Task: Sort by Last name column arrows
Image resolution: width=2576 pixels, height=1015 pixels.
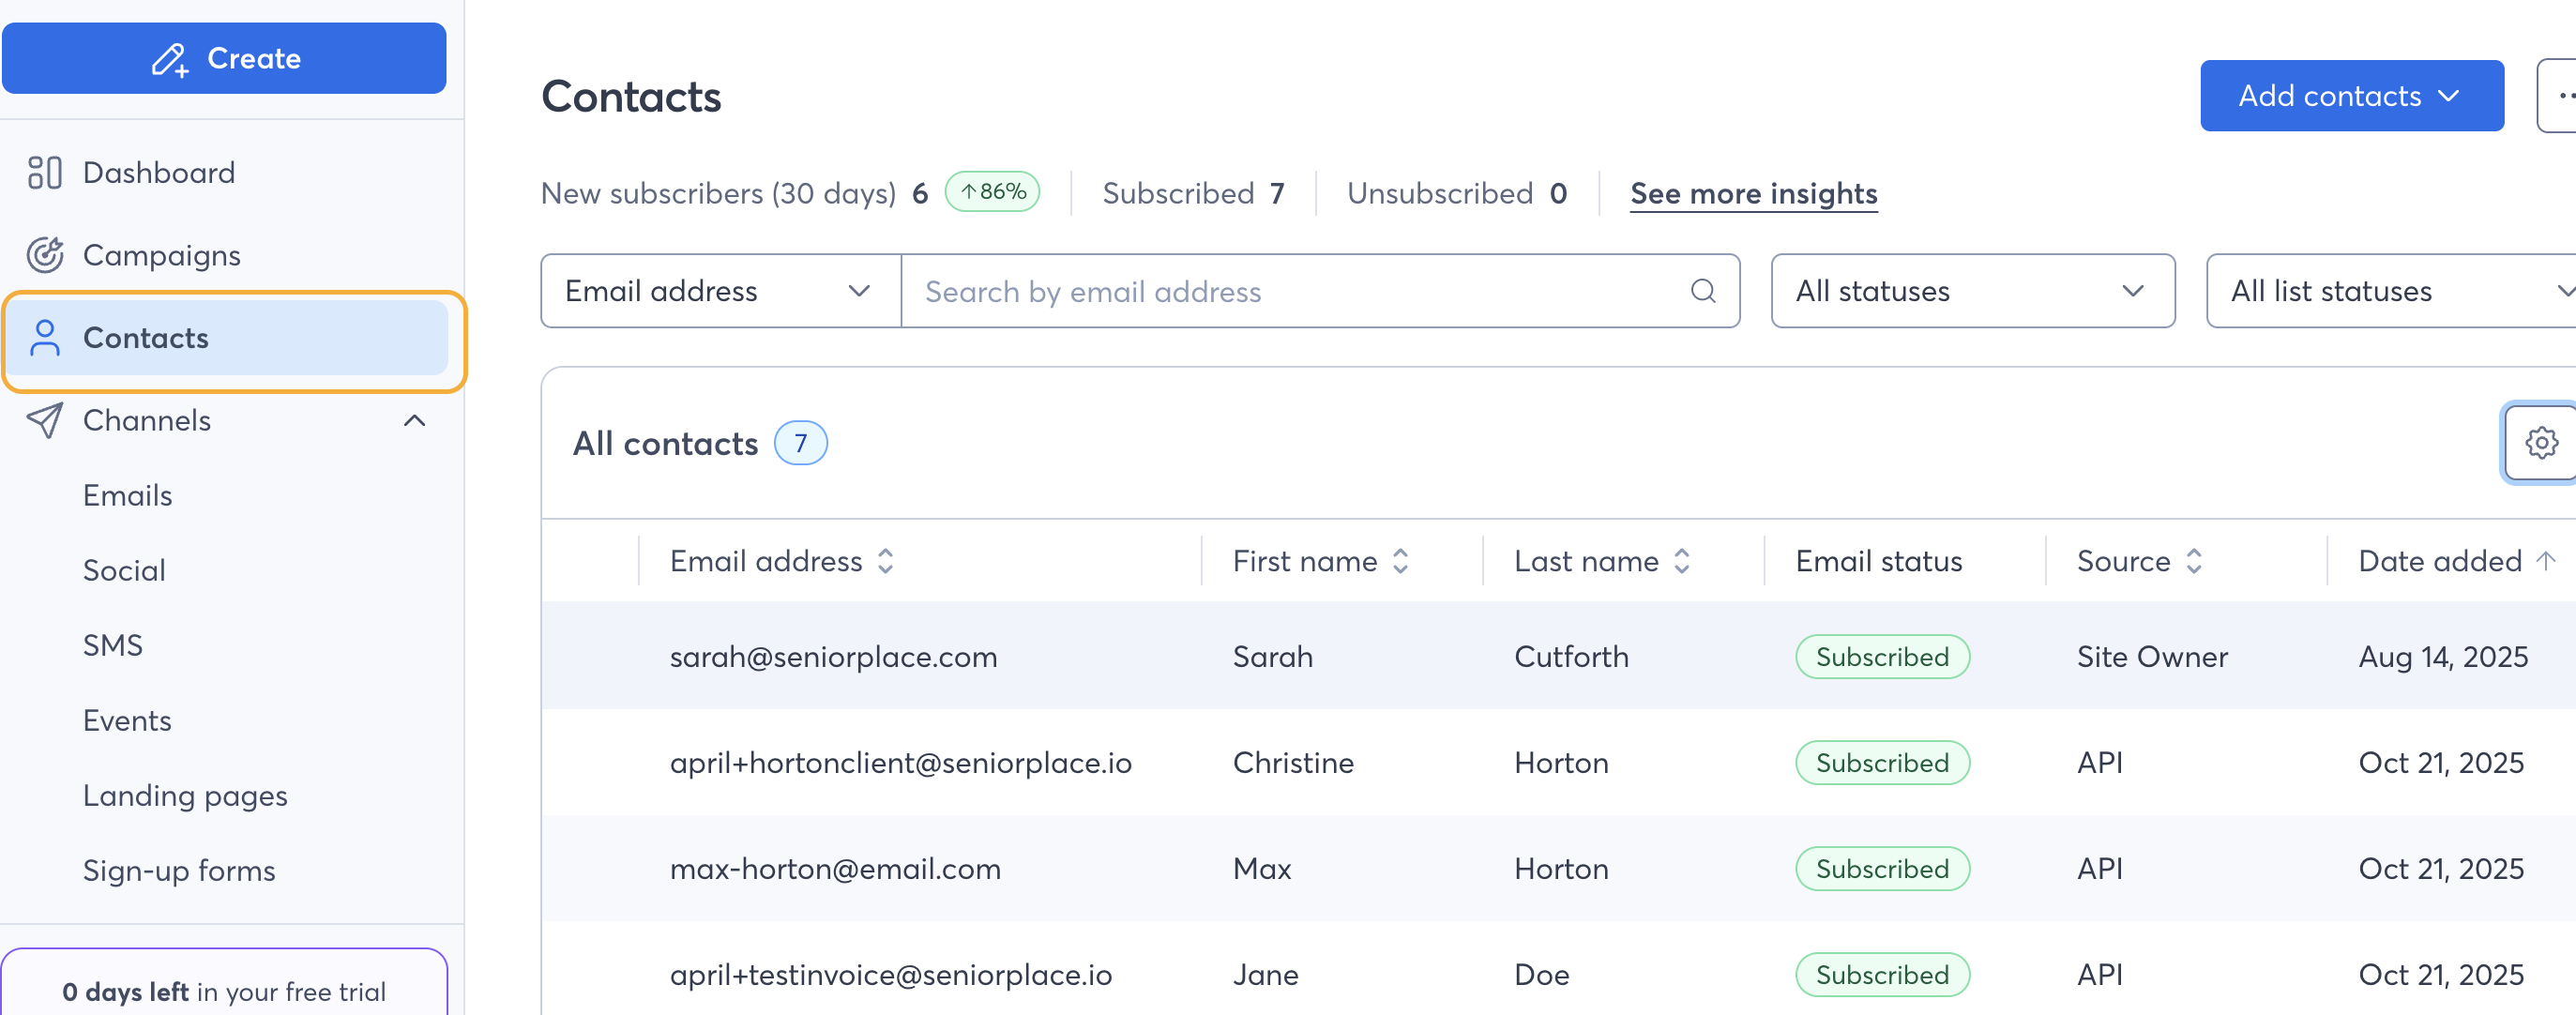Action: [1681, 561]
